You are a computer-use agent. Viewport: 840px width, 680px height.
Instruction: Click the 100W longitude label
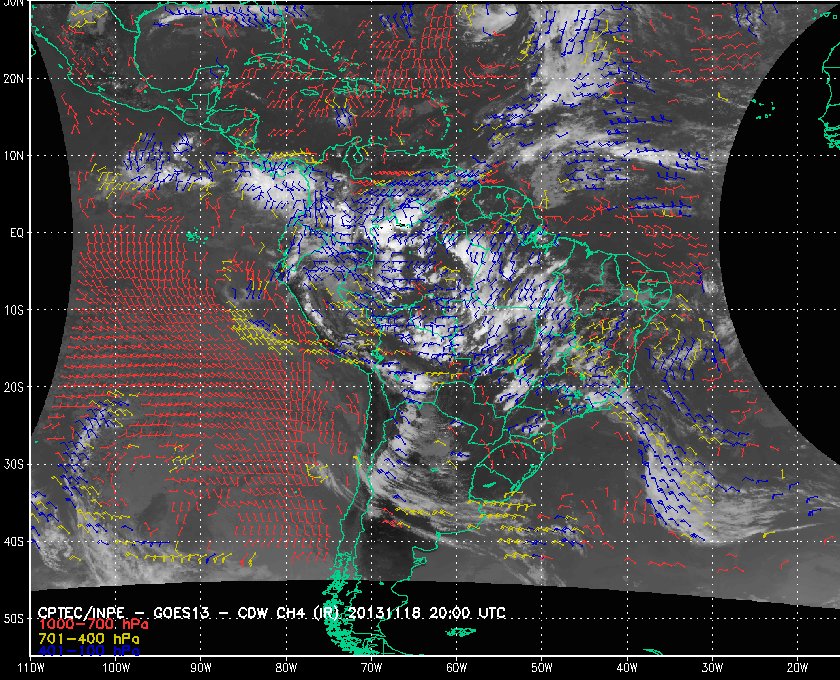click(116, 667)
